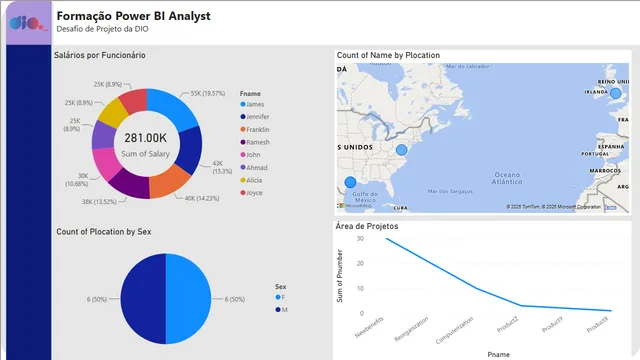The height and width of the screenshot is (360, 640).
Task: Click the DIO logo in the header
Action: coord(28,23)
